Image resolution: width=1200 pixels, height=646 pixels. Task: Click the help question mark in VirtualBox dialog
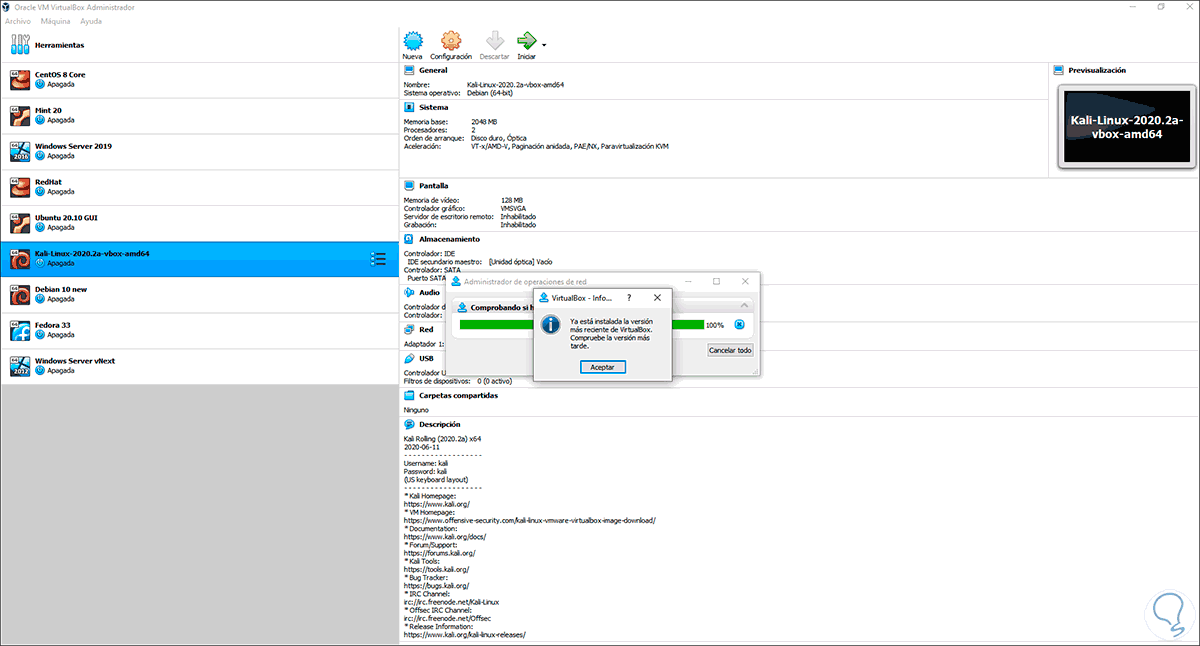[x=628, y=297]
